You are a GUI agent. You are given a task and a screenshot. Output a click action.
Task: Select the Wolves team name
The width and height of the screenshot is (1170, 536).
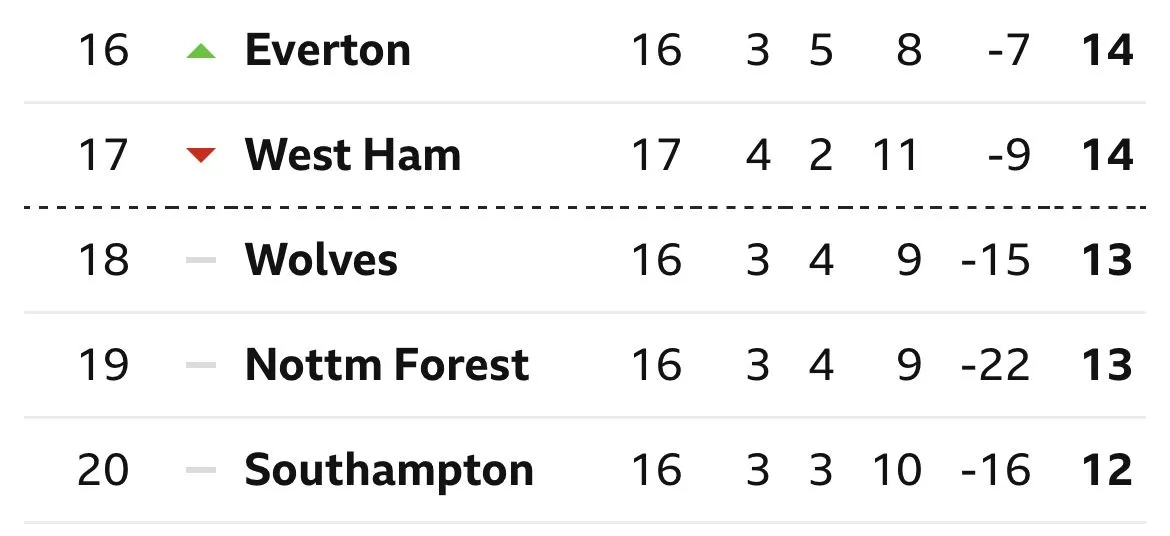pos(321,260)
